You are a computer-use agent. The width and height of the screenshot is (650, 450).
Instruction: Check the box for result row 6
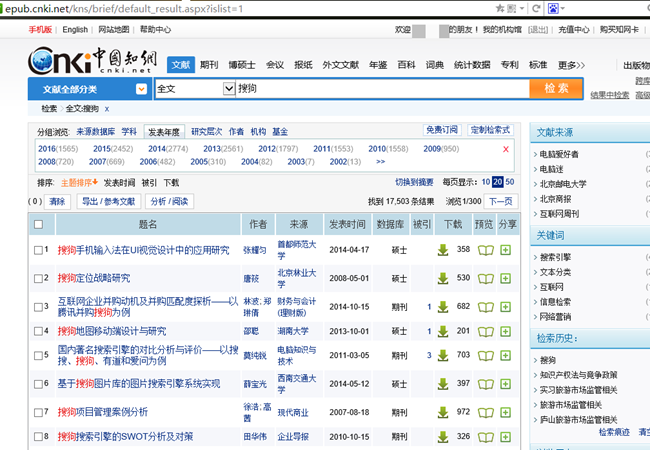[x=38, y=384]
